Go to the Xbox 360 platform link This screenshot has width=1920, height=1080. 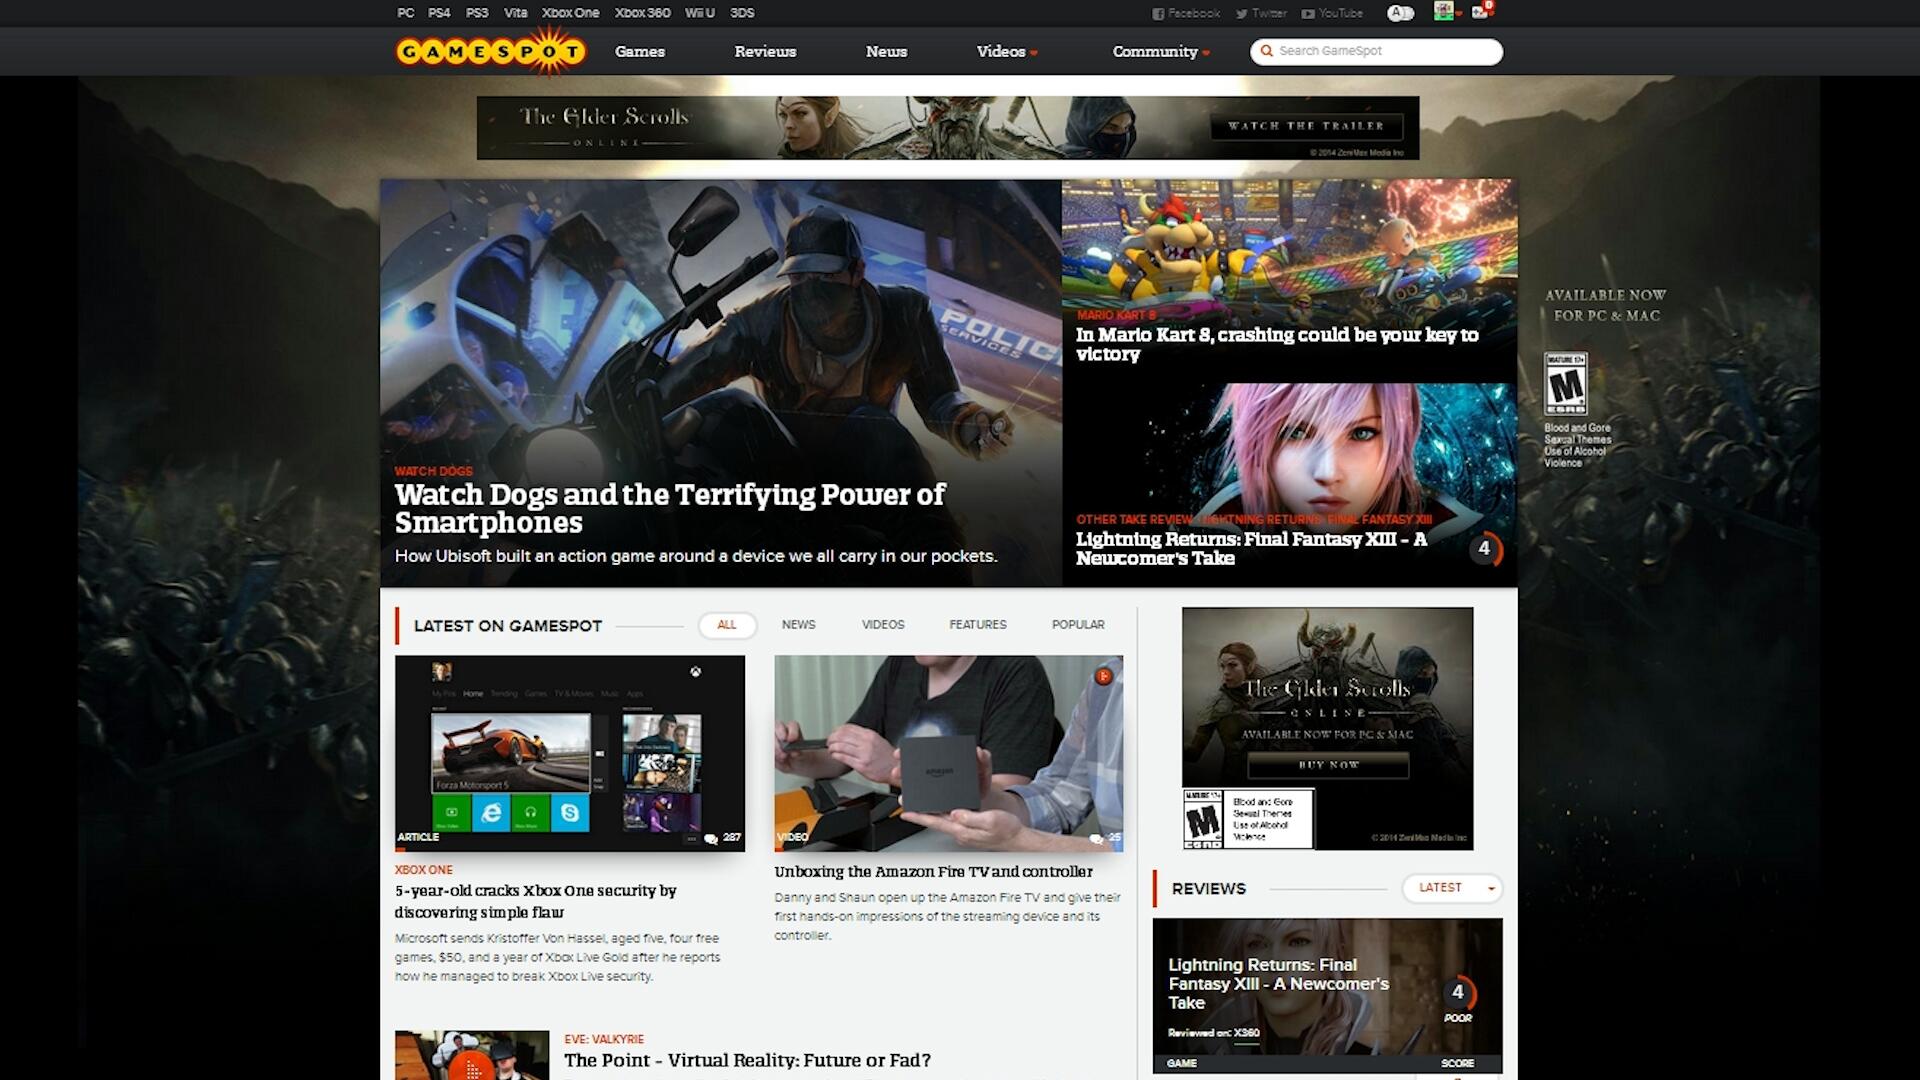click(642, 13)
